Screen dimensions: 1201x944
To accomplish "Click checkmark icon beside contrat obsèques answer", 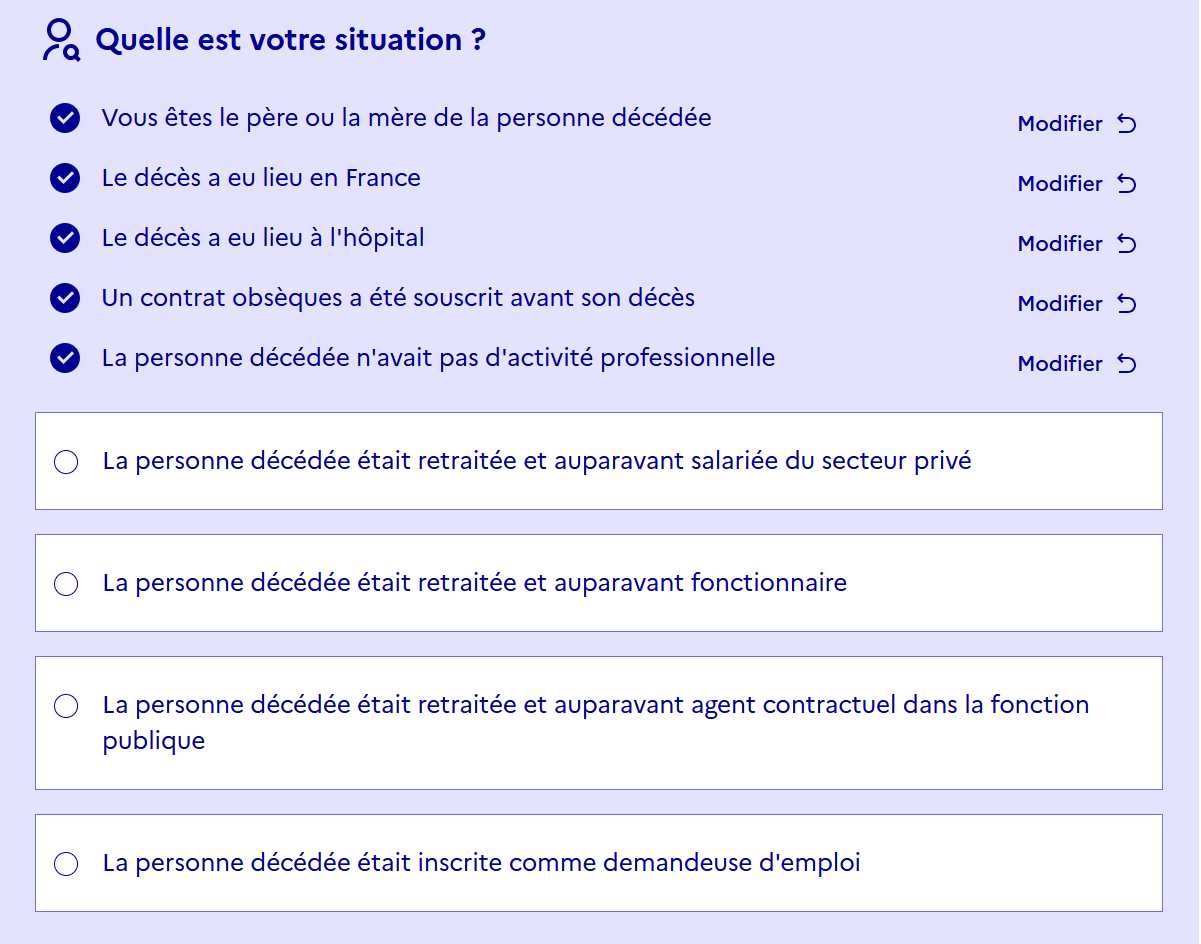I will coord(65,298).
